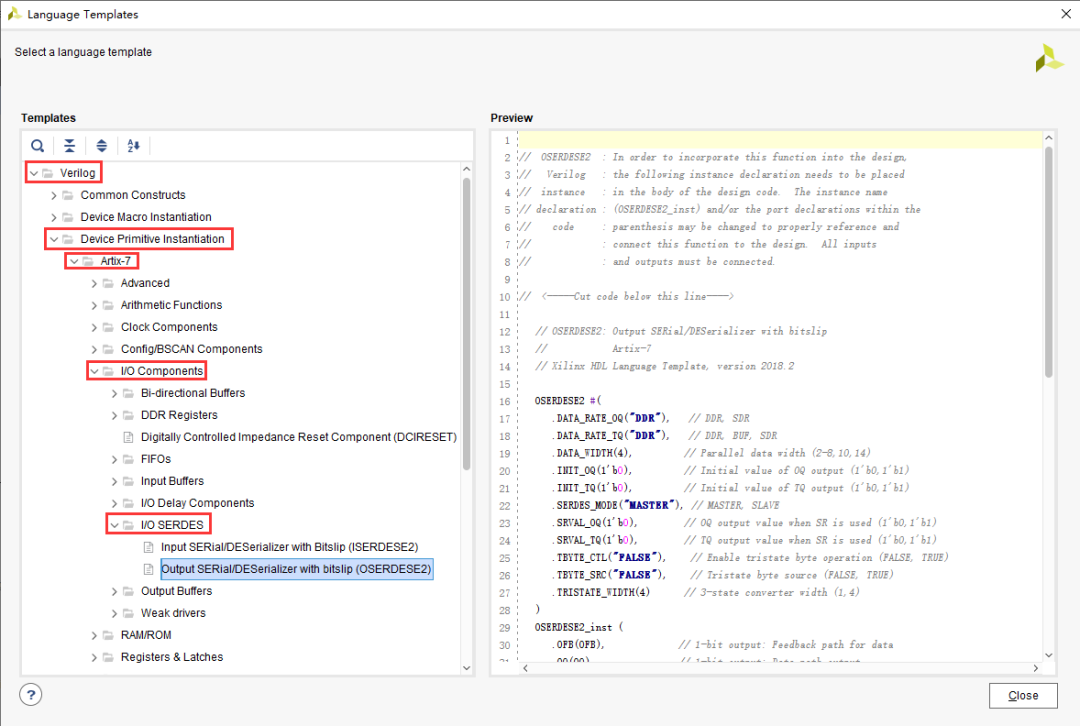Close the Language Templates window
Viewport: 1080px width, 726px height.
(x=1066, y=14)
